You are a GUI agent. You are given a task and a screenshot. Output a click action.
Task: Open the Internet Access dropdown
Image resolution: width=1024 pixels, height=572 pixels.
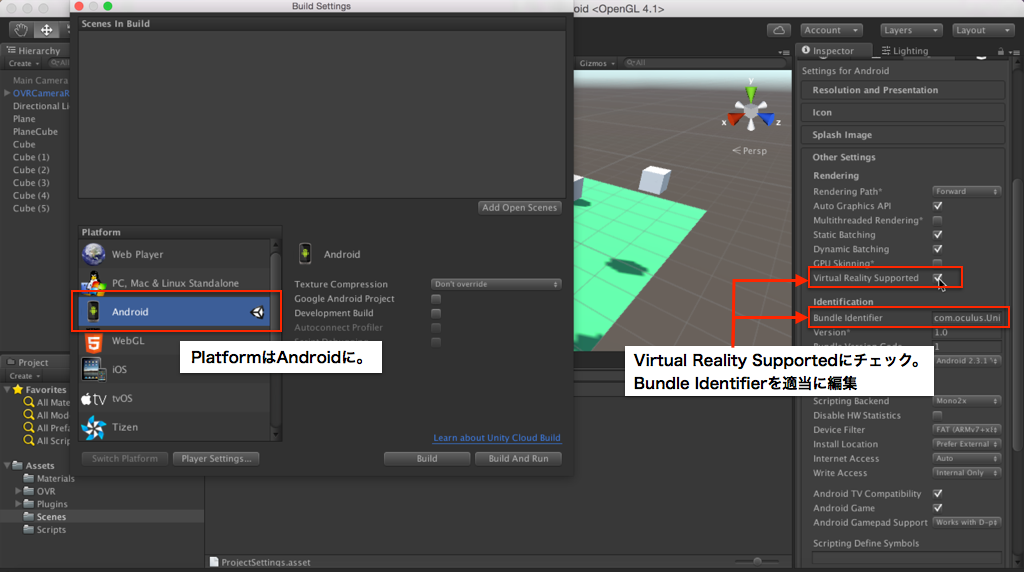coord(967,458)
